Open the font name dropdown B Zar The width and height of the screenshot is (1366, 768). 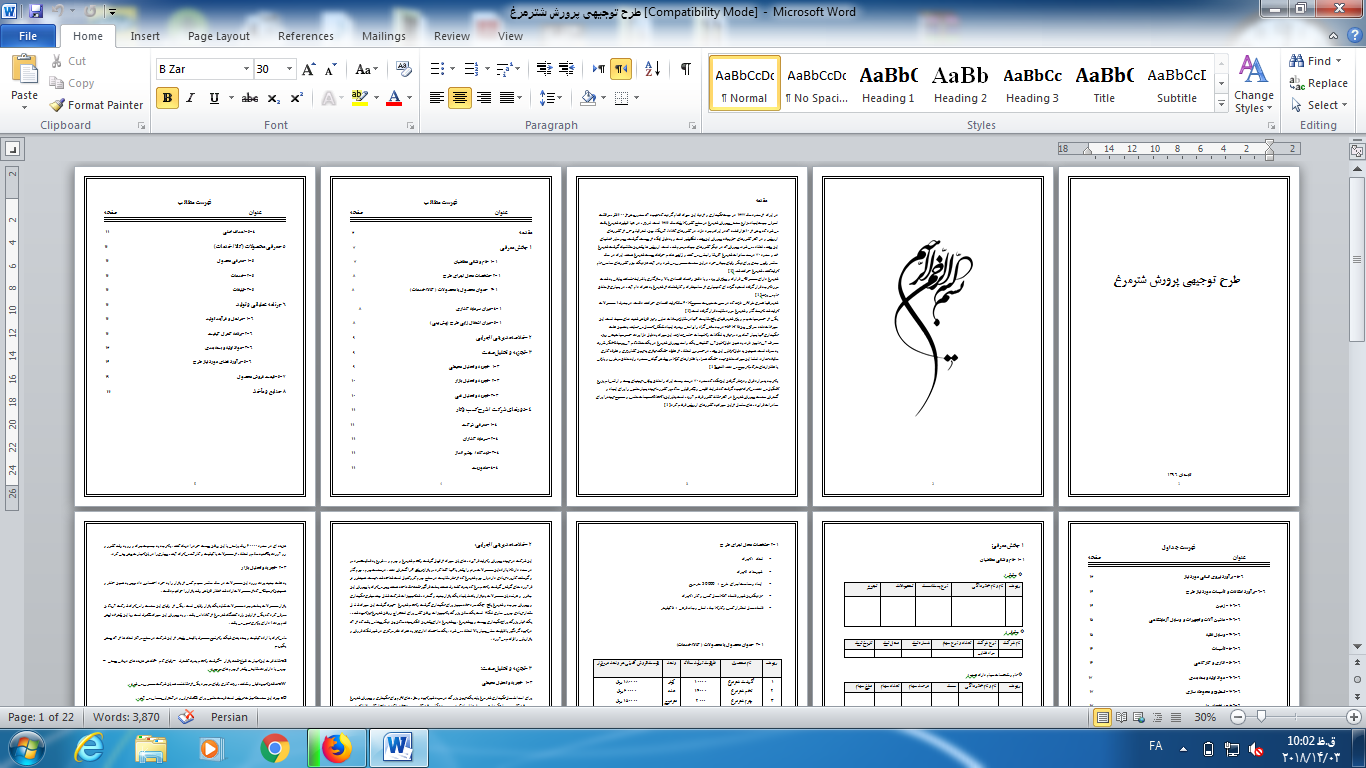coord(246,69)
